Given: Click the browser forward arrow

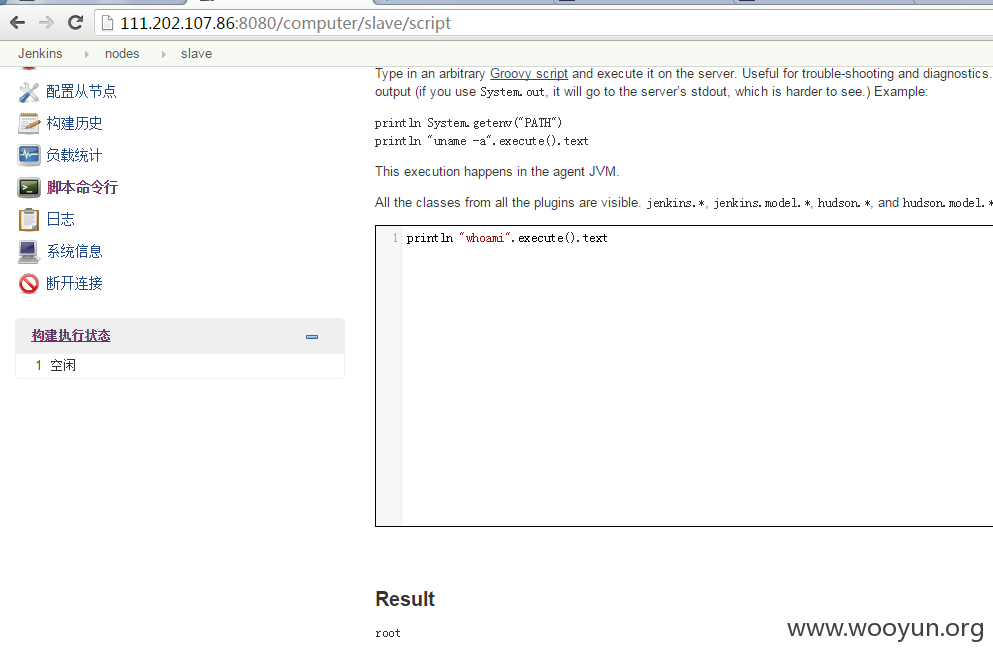Looking at the screenshot, I should point(46,23).
